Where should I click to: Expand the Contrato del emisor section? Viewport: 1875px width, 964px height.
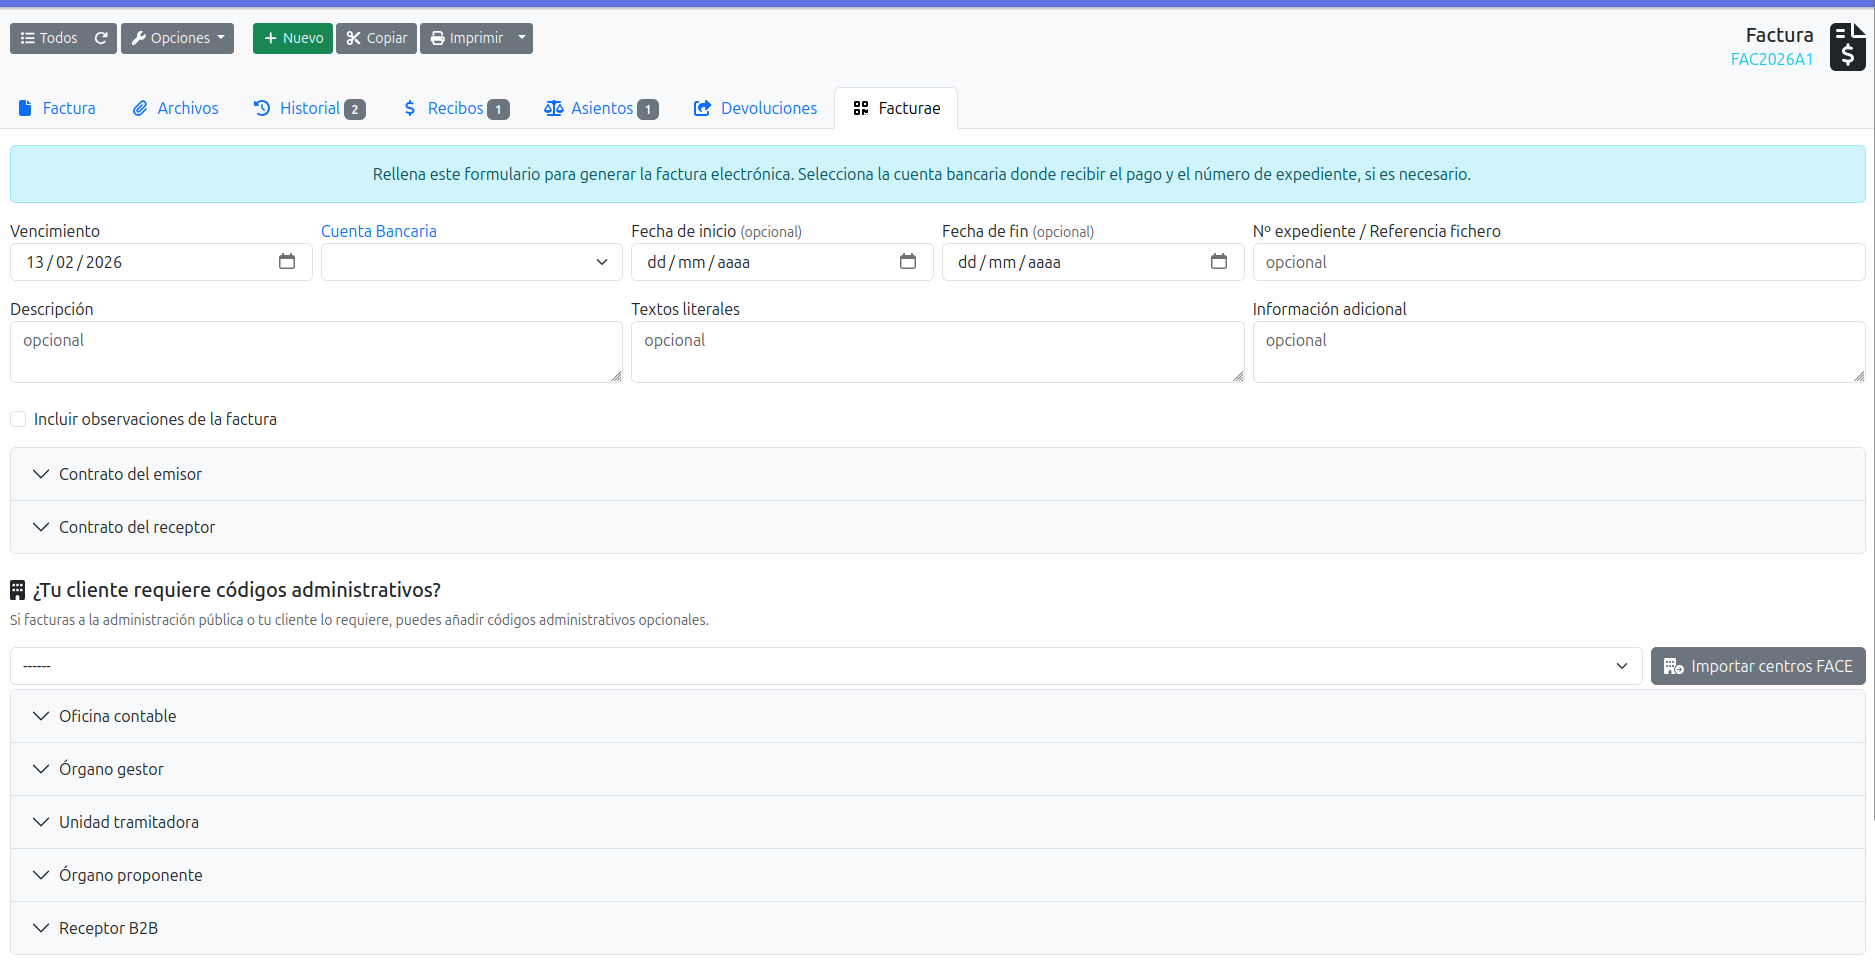pyautogui.click(x=130, y=474)
